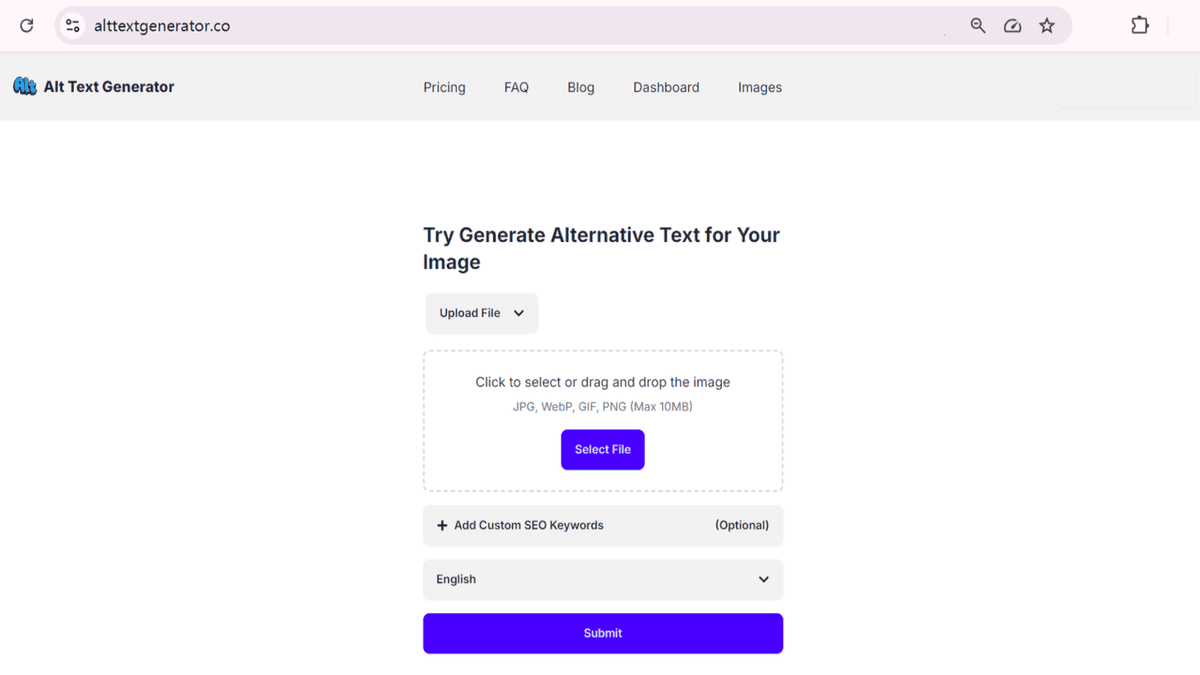
Task: Open the site information icon in address bar
Action: click(71, 25)
